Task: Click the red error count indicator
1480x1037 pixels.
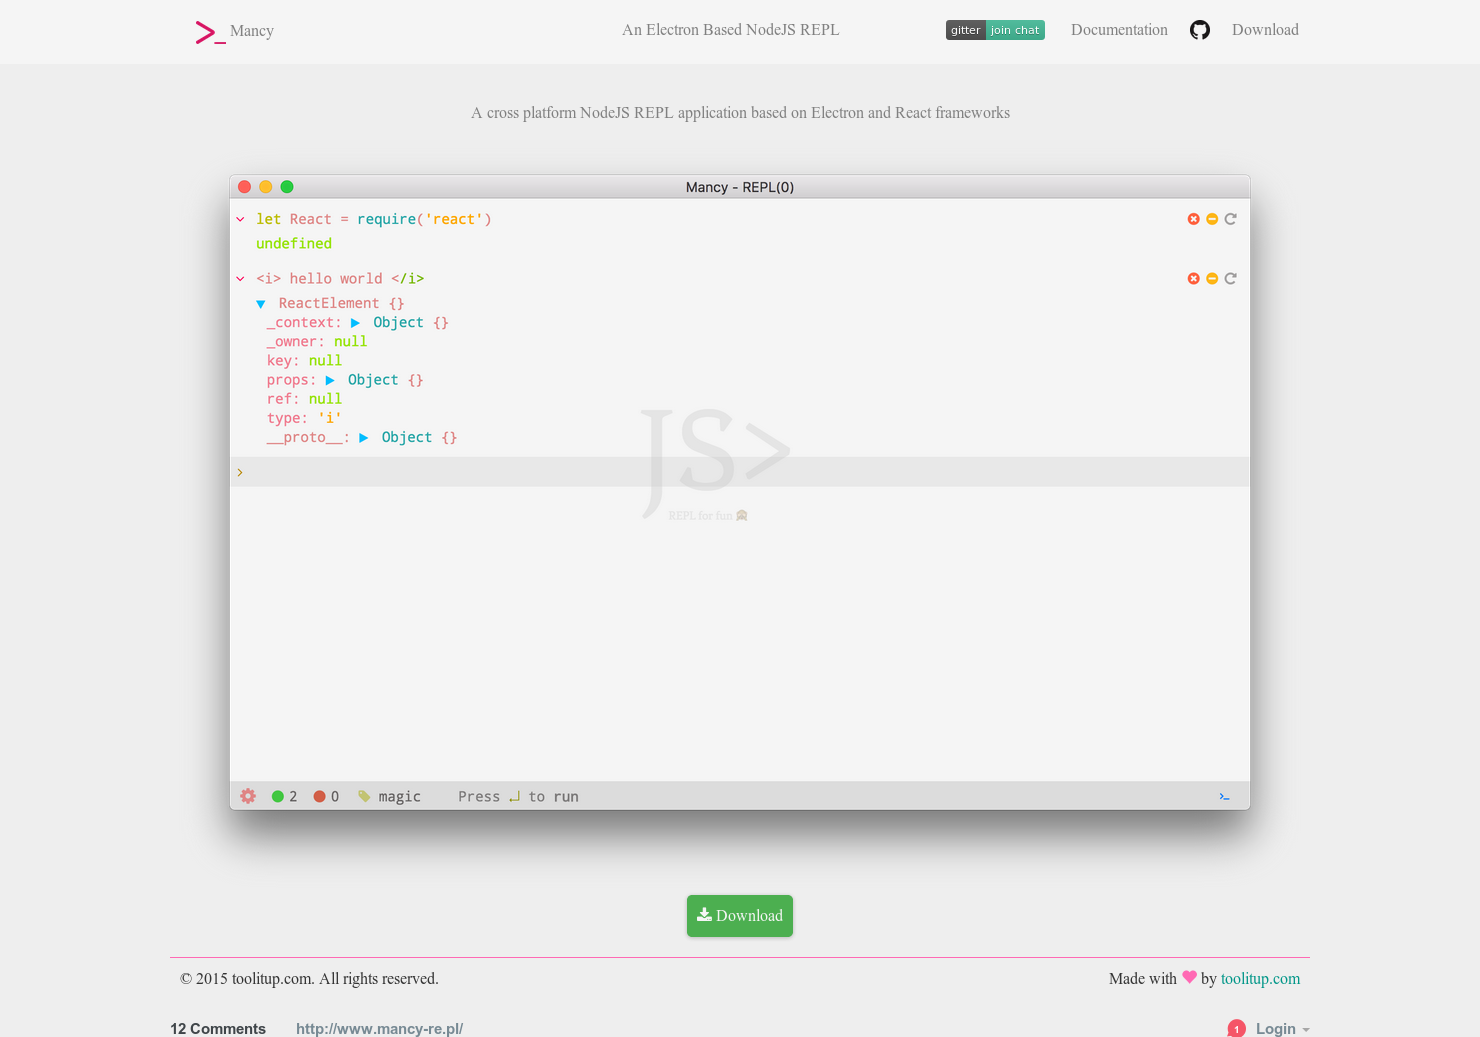Action: [x=326, y=797]
